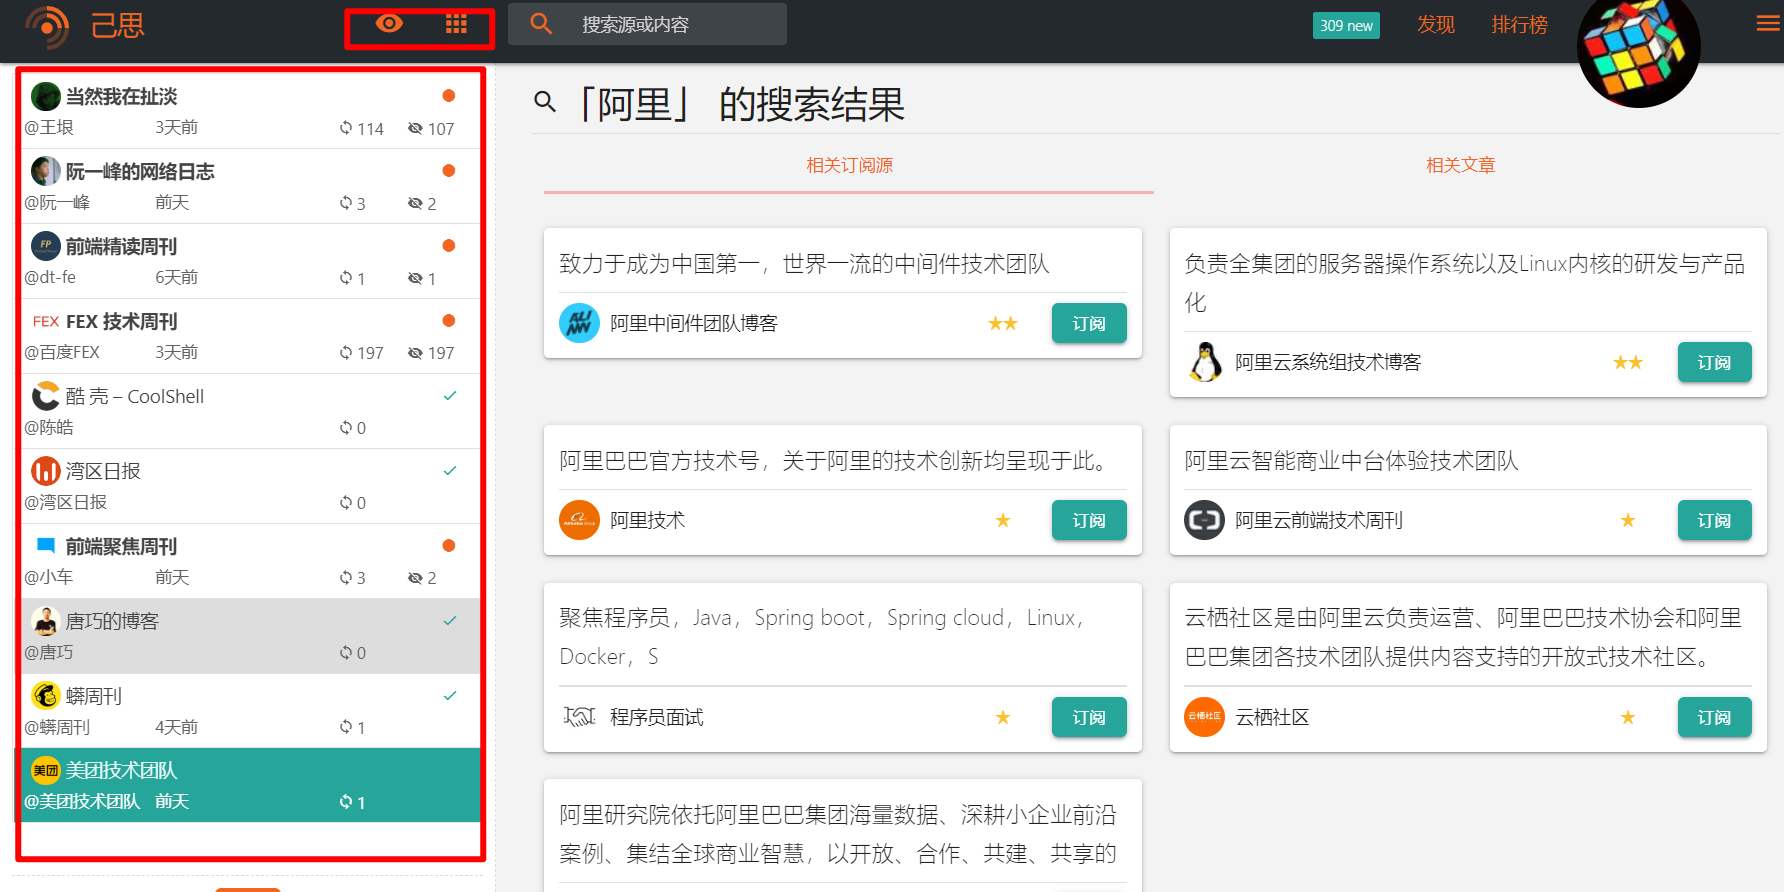Viewport: 1784px width, 892px height.
Task: Subscribe to 阿里云前端技术周刊
Action: 1714,520
